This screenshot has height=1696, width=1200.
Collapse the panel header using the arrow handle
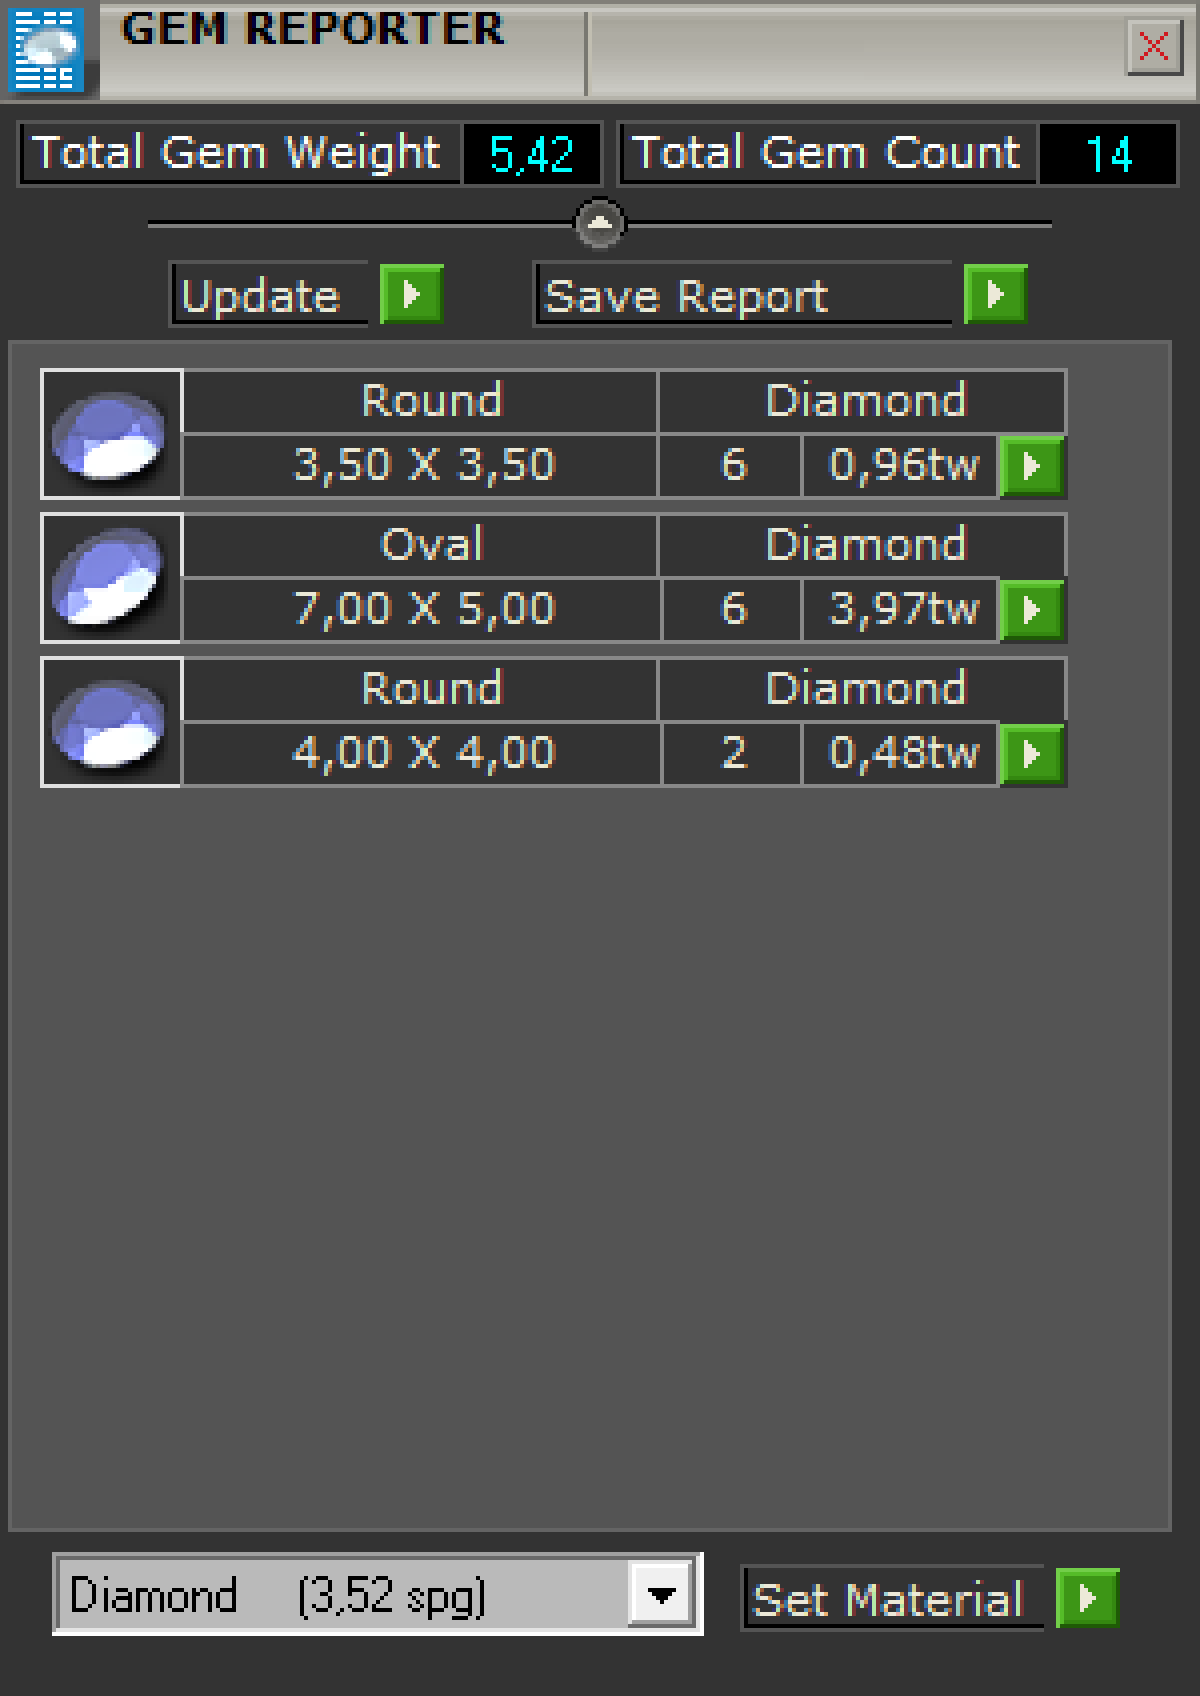pyautogui.click(x=600, y=223)
